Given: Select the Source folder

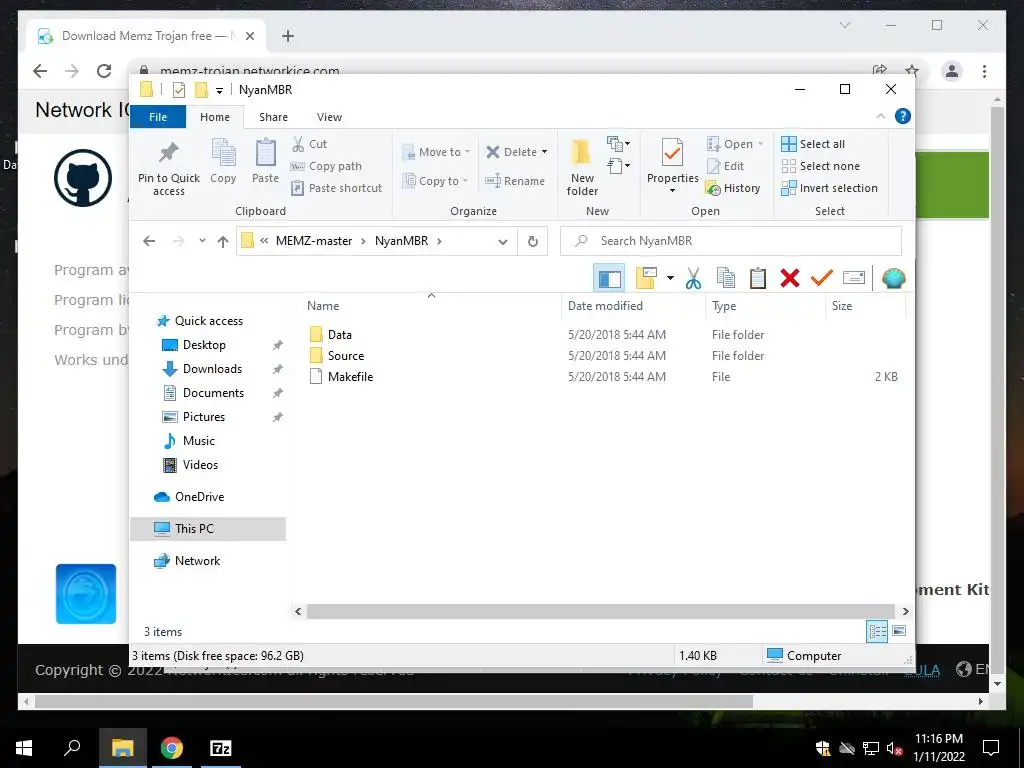Looking at the screenshot, I should click(346, 356).
